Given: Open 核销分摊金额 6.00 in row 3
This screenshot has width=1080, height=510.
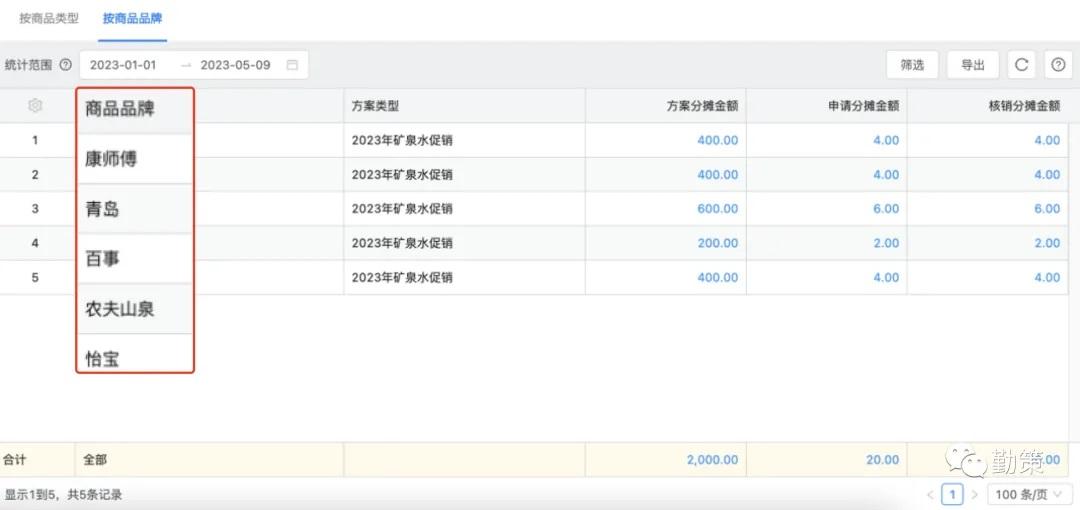Looking at the screenshot, I should click(x=1047, y=209).
